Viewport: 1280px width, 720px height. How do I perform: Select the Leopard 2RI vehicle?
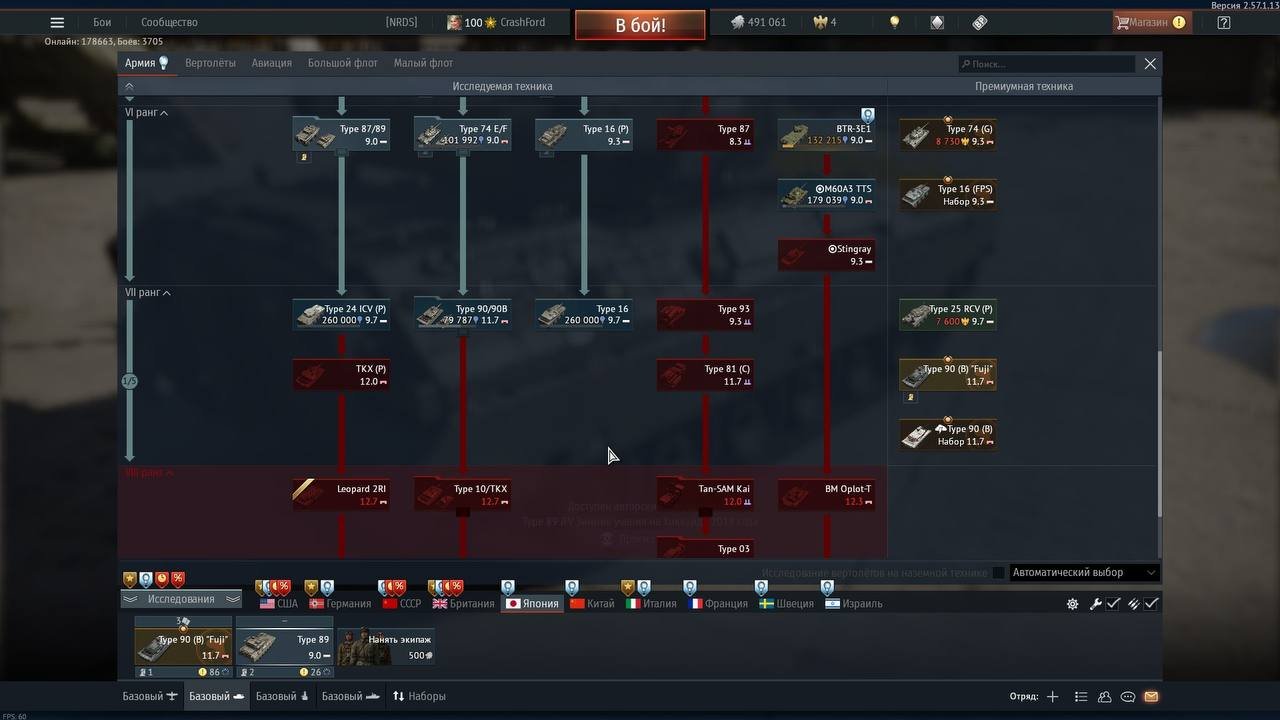(341, 495)
